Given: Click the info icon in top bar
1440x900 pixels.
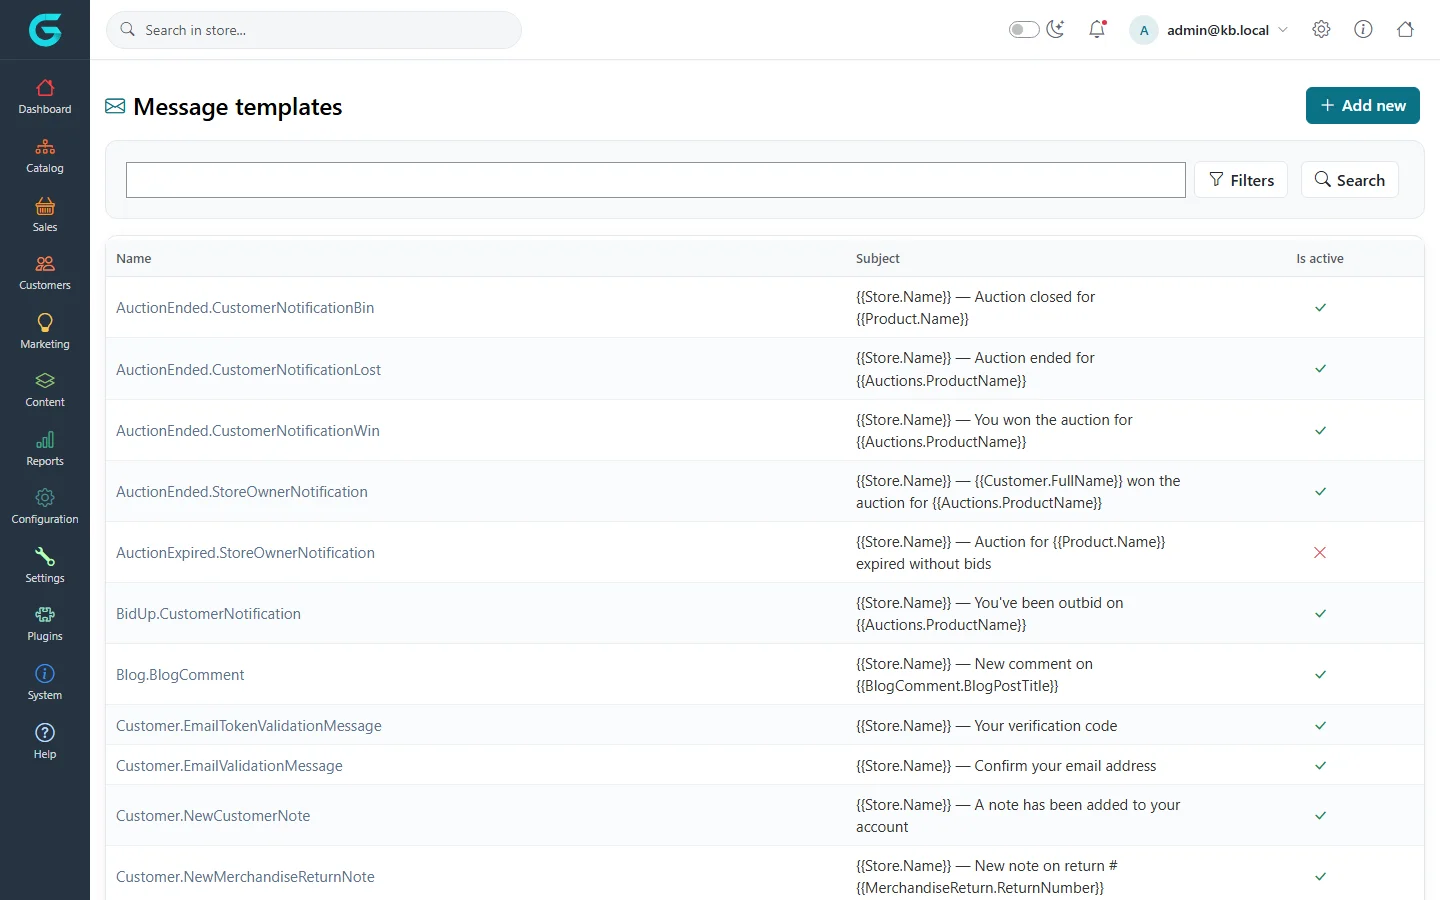Looking at the screenshot, I should click(1363, 30).
